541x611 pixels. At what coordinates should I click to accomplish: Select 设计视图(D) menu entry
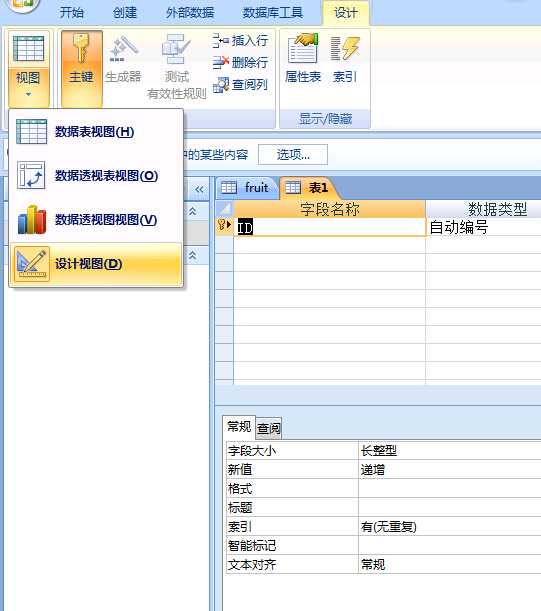tap(96, 264)
